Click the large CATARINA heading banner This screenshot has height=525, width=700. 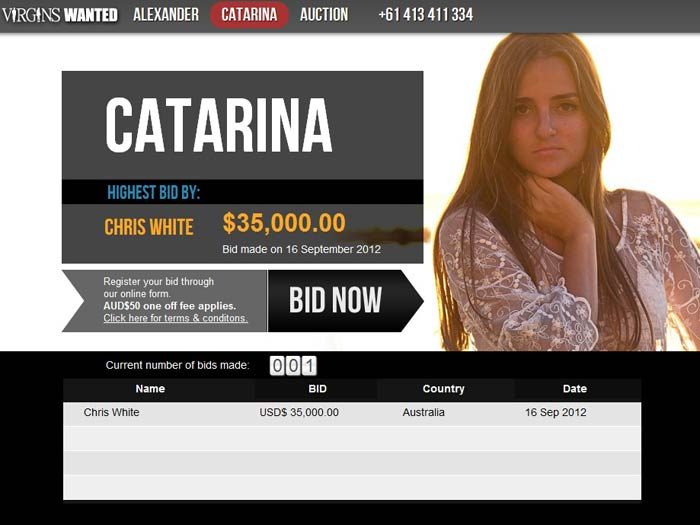[242, 125]
